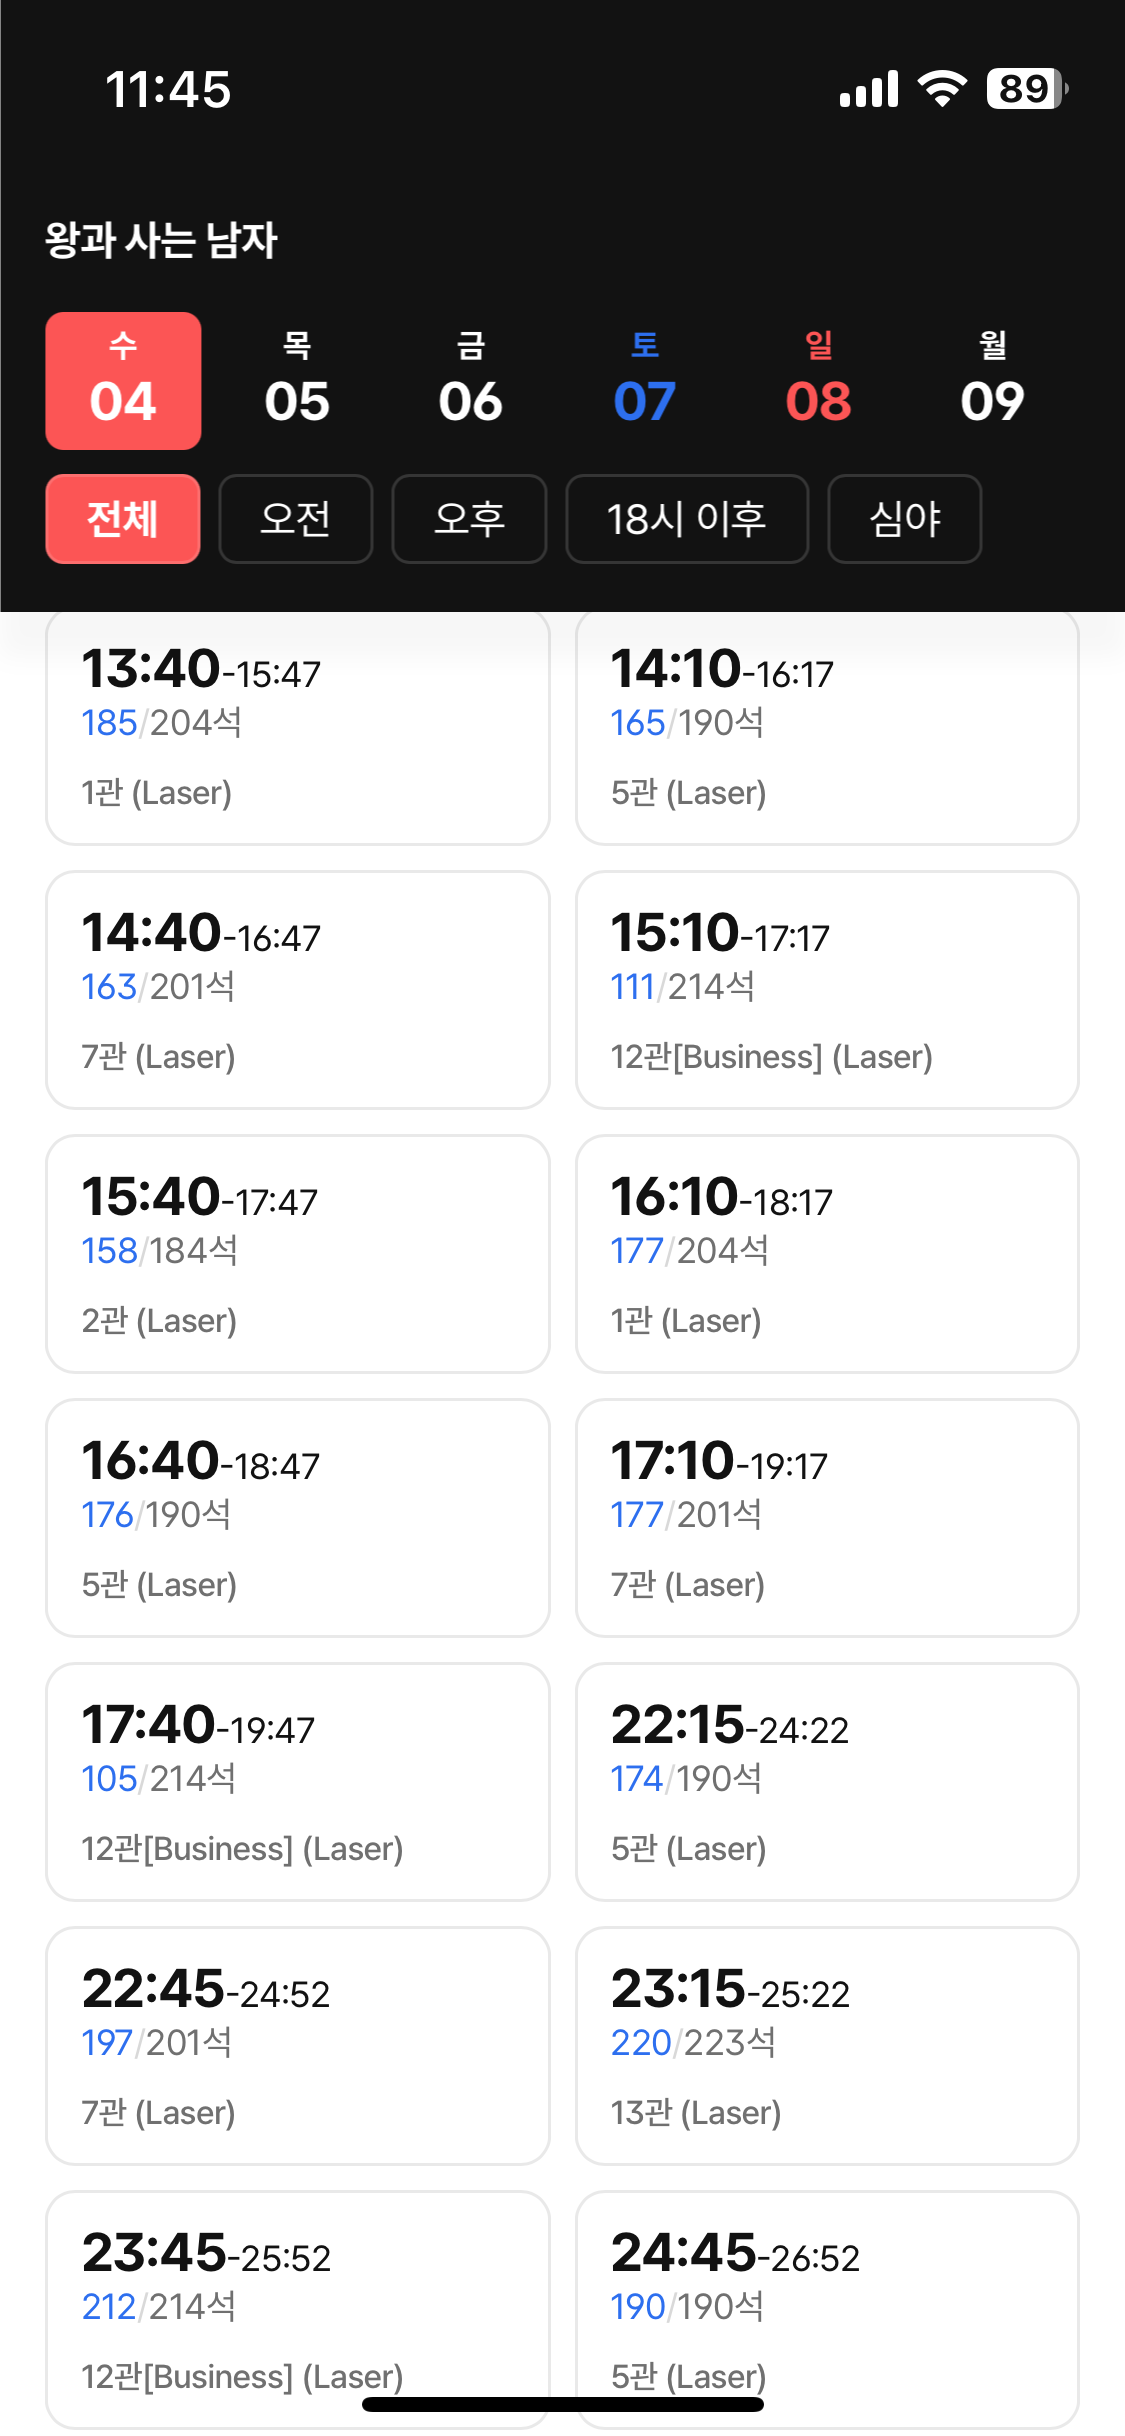Screen dimensions: 1125x2436
Task: Switch to Thursday 05 date
Action: 297,381
